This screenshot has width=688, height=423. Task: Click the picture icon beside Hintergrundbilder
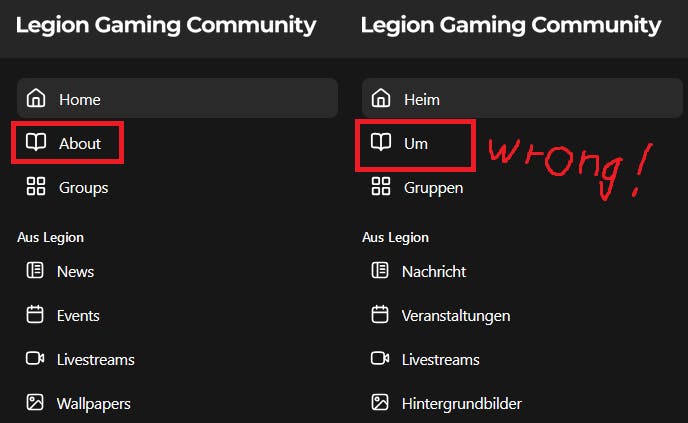point(380,402)
